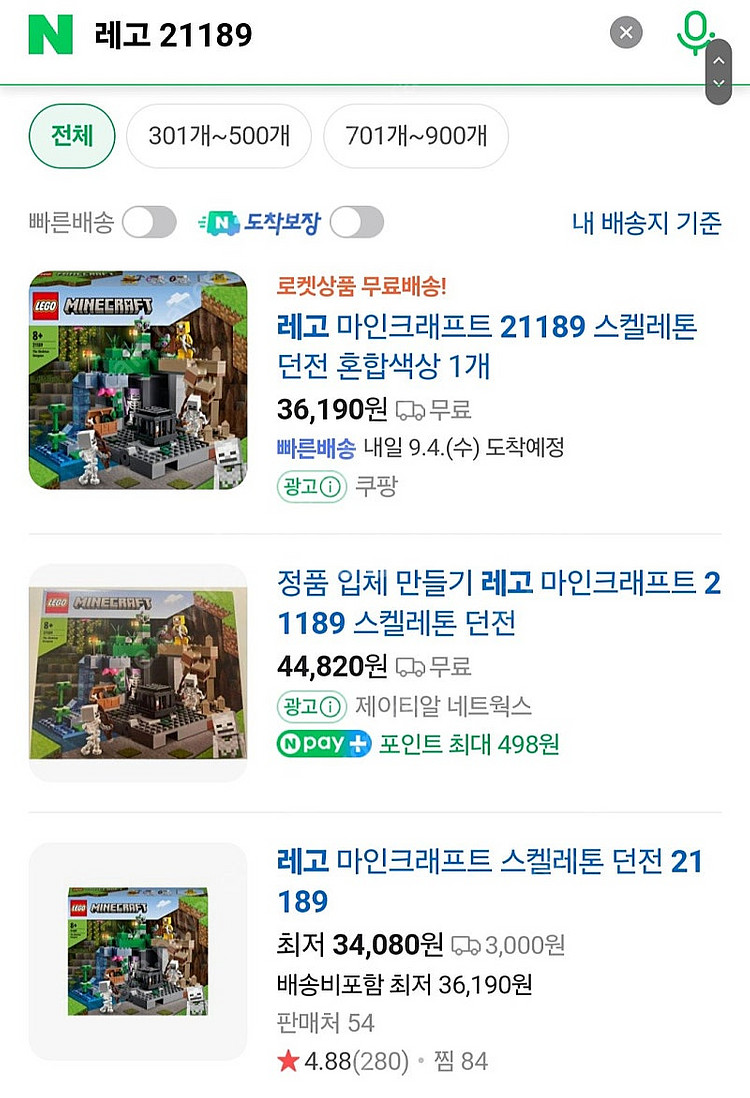Toggle the 빠른배송 switch

(149, 223)
